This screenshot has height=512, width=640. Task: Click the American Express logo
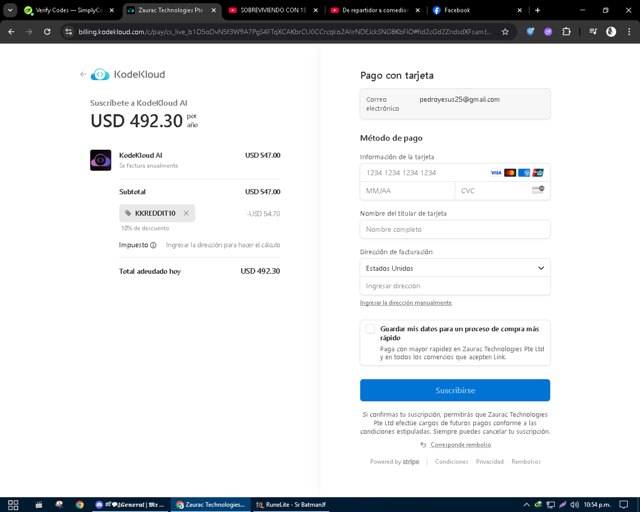coord(524,173)
